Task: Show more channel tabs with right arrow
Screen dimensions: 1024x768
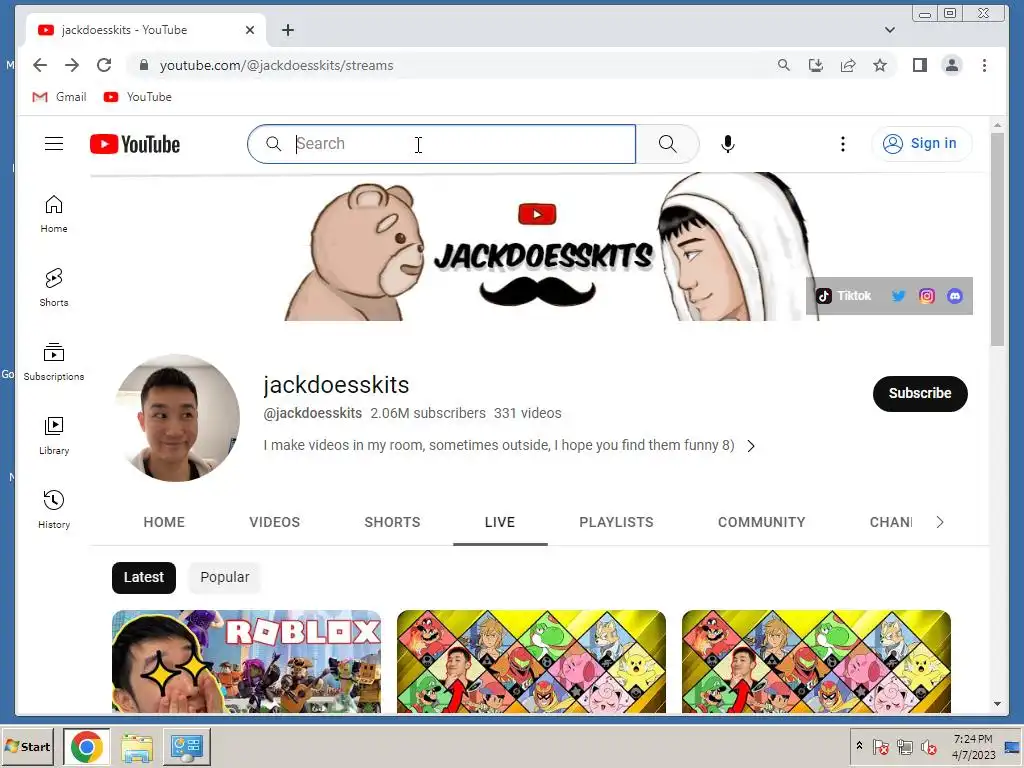Action: pos(940,522)
